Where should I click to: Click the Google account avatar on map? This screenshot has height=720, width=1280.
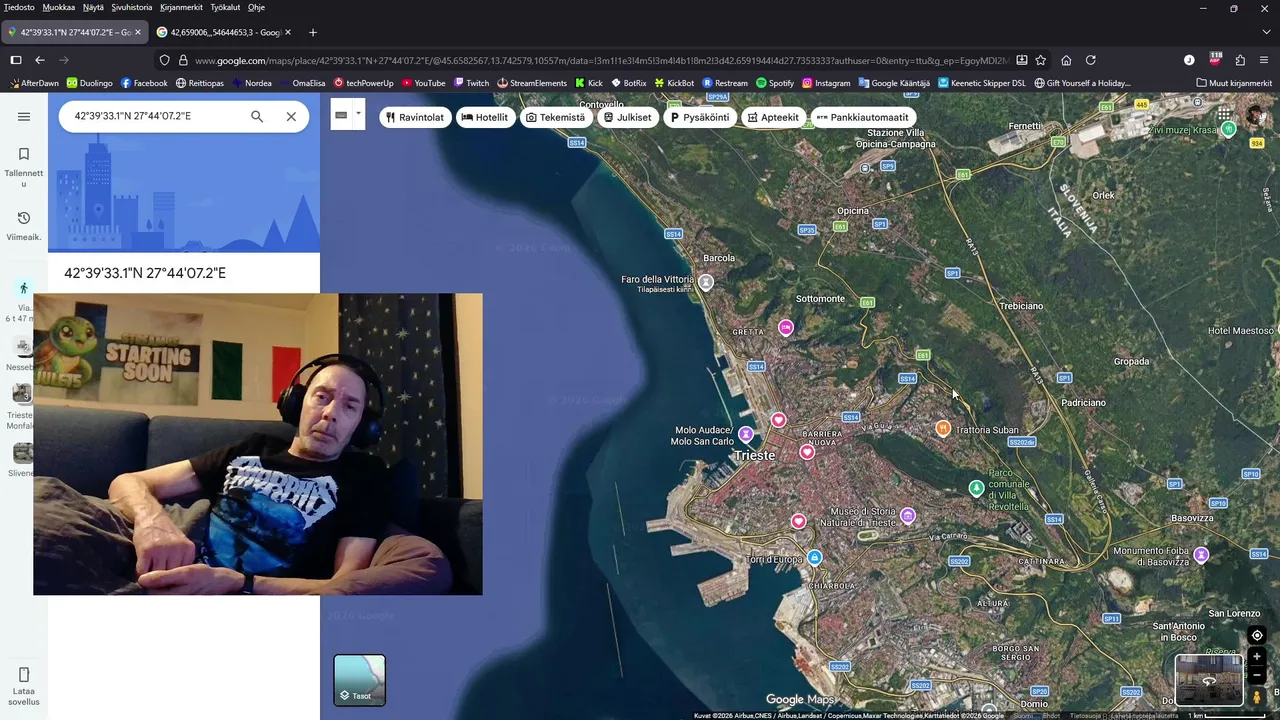pyautogui.click(x=1255, y=116)
